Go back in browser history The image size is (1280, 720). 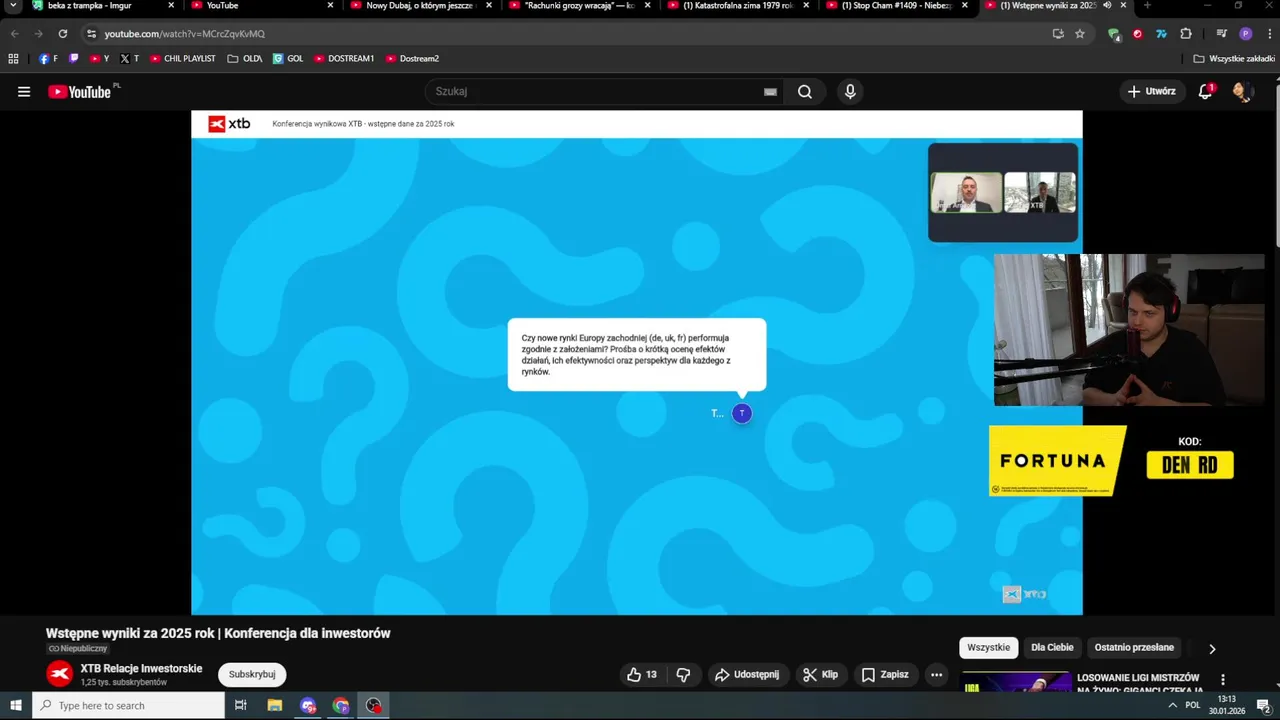pos(15,33)
